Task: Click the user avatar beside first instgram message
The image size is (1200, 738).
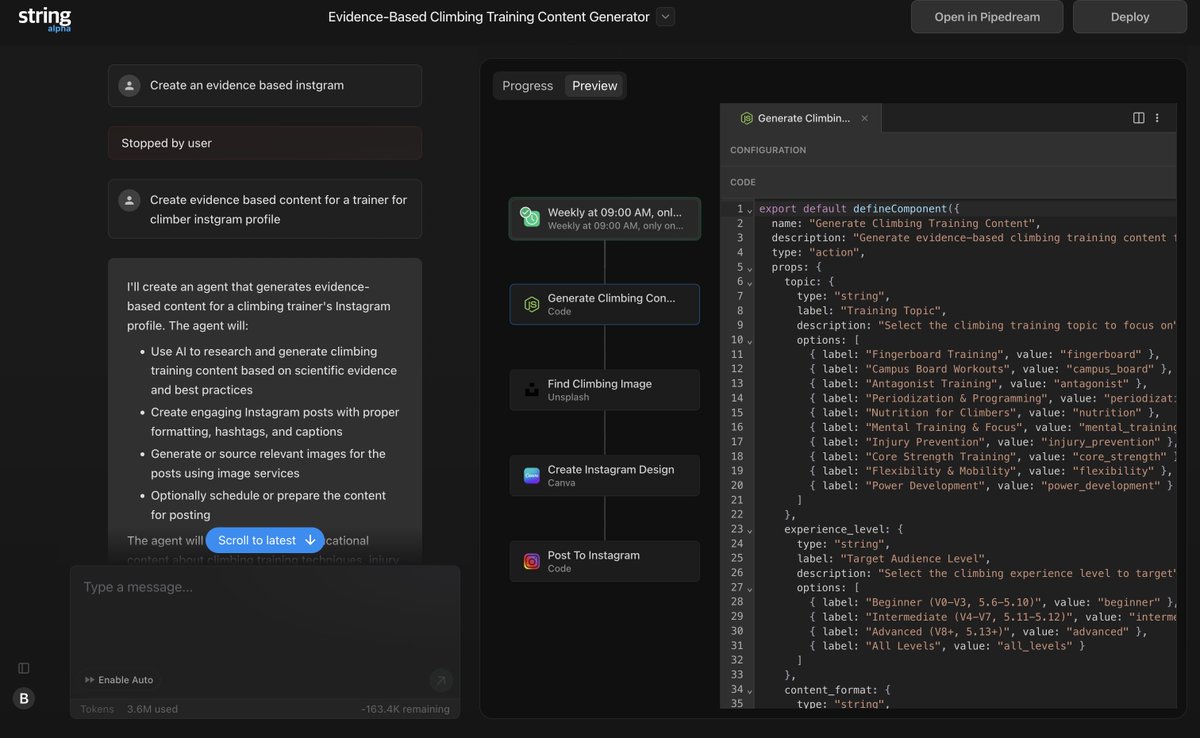Action: pyautogui.click(x=129, y=86)
